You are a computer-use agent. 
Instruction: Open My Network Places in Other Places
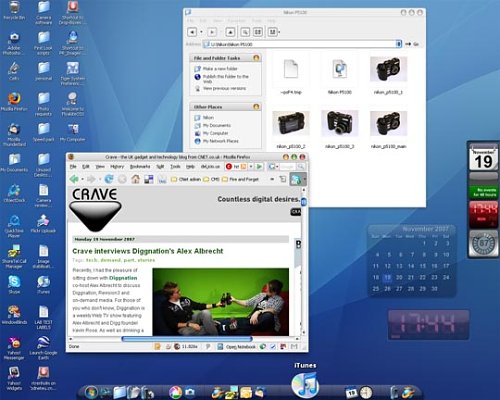tap(220, 141)
